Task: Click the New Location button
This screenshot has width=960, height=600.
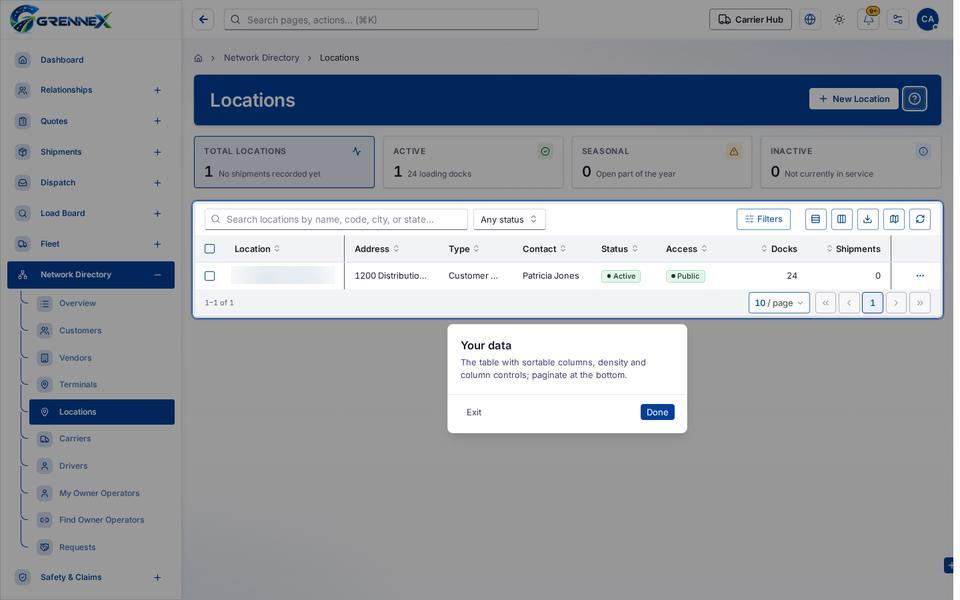Action: coord(853,99)
